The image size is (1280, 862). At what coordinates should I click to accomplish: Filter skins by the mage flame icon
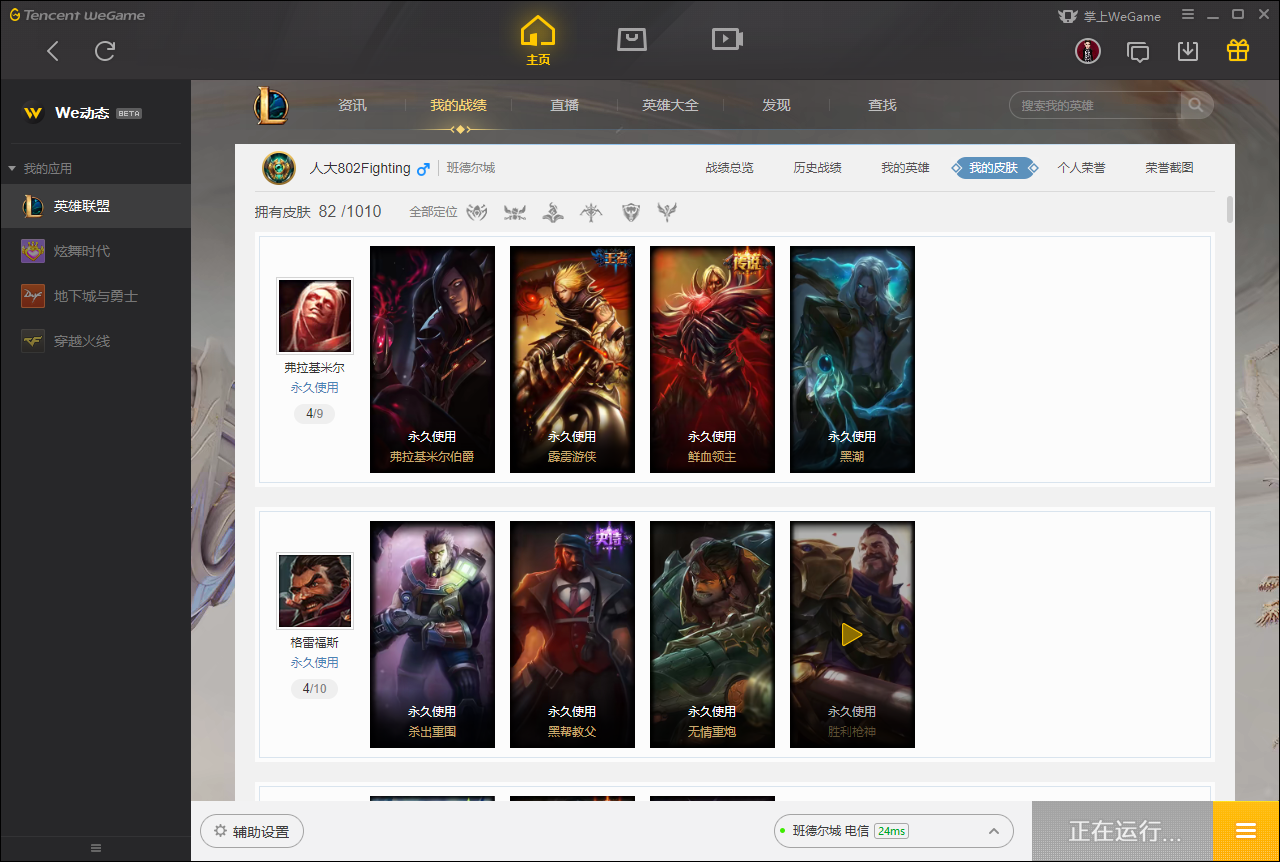coord(553,212)
